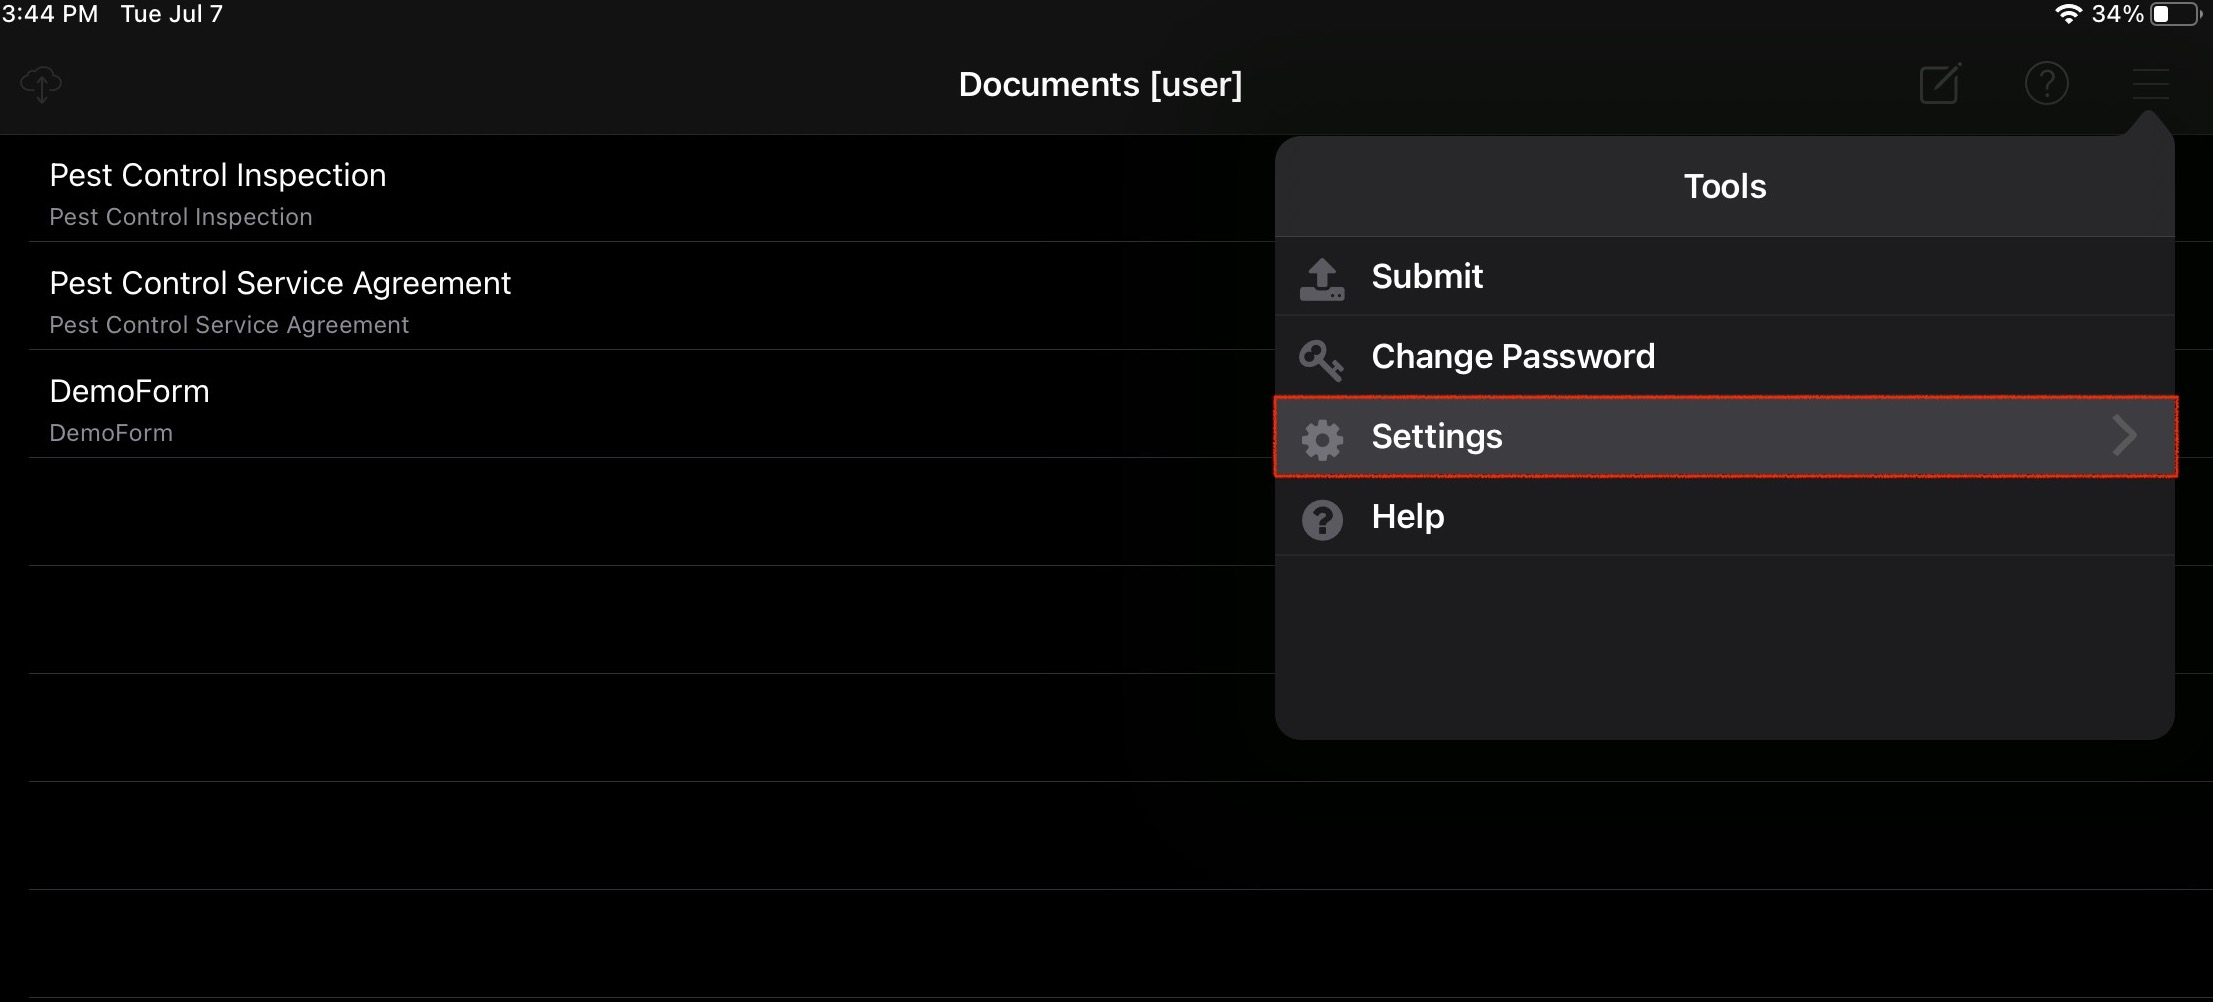Check the battery status icon
Screen dimensions: 2213x1002
[2176, 14]
